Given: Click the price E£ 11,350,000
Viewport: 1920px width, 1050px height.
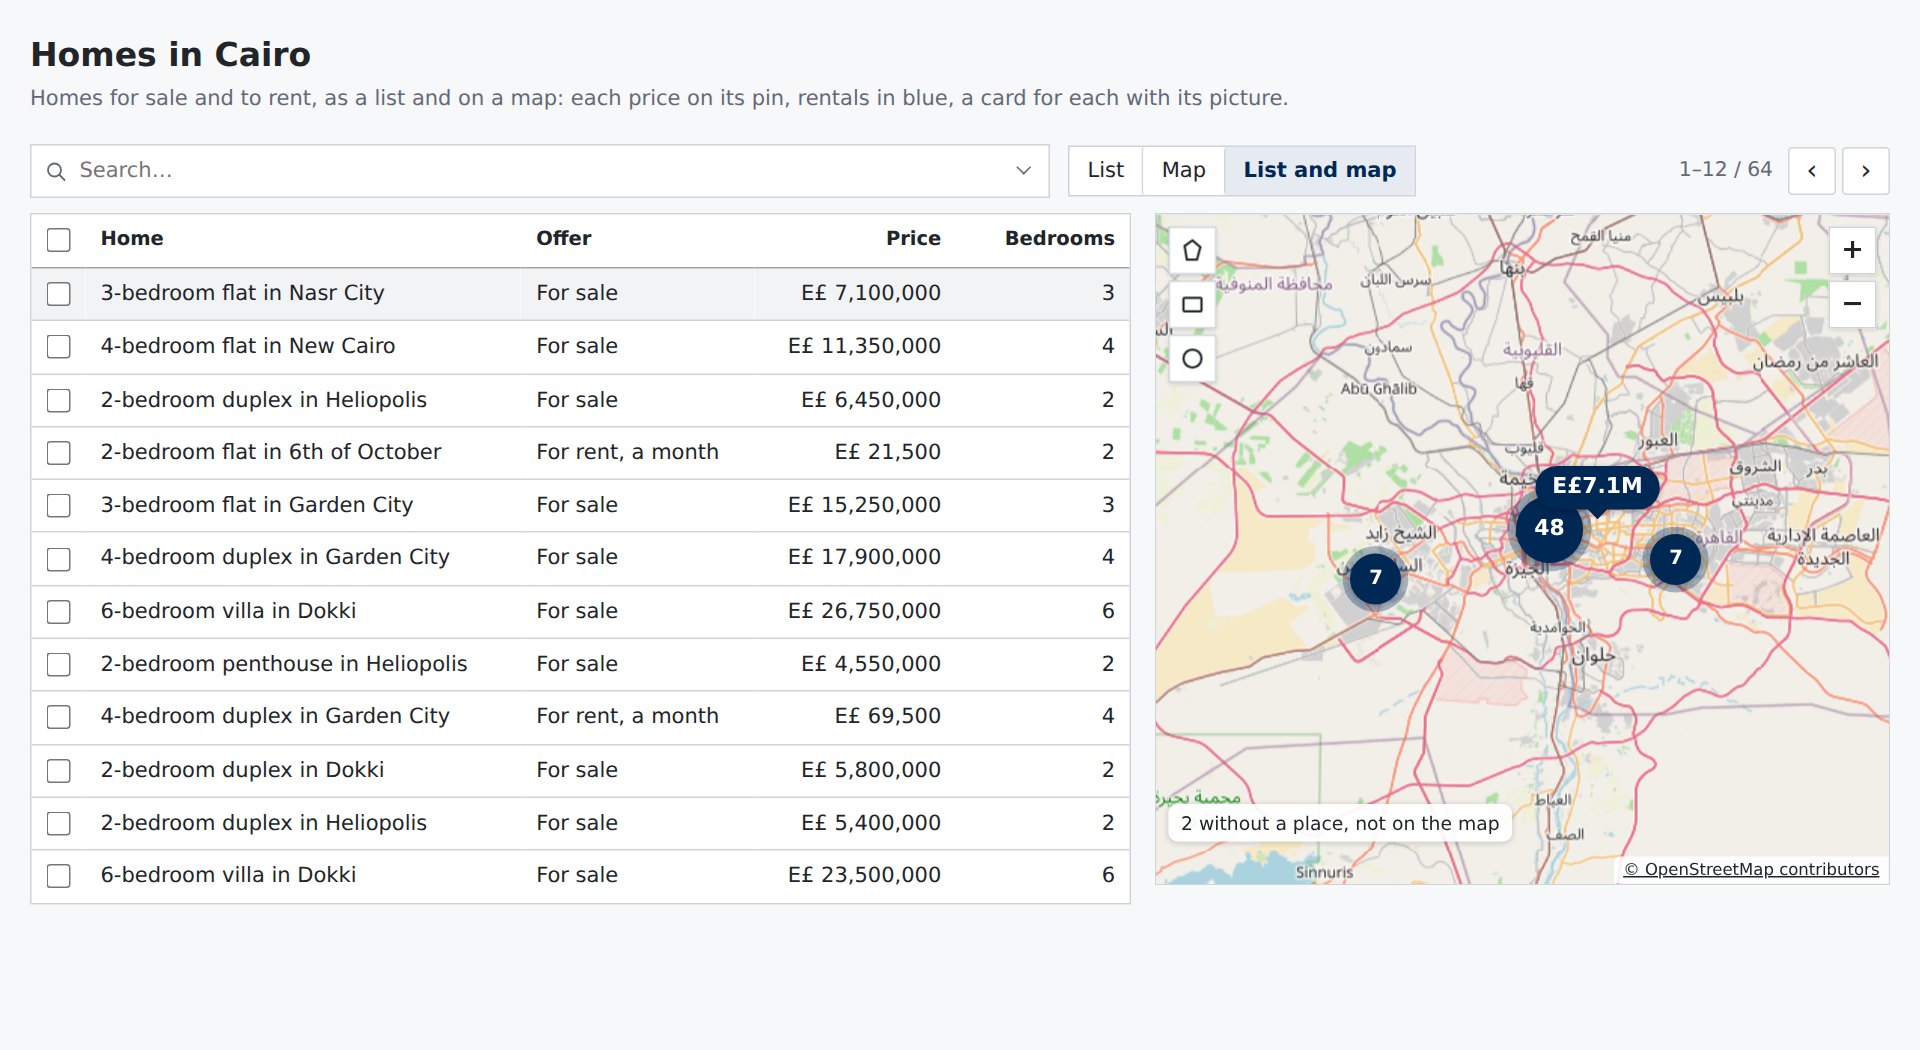Looking at the screenshot, I should 864,346.
